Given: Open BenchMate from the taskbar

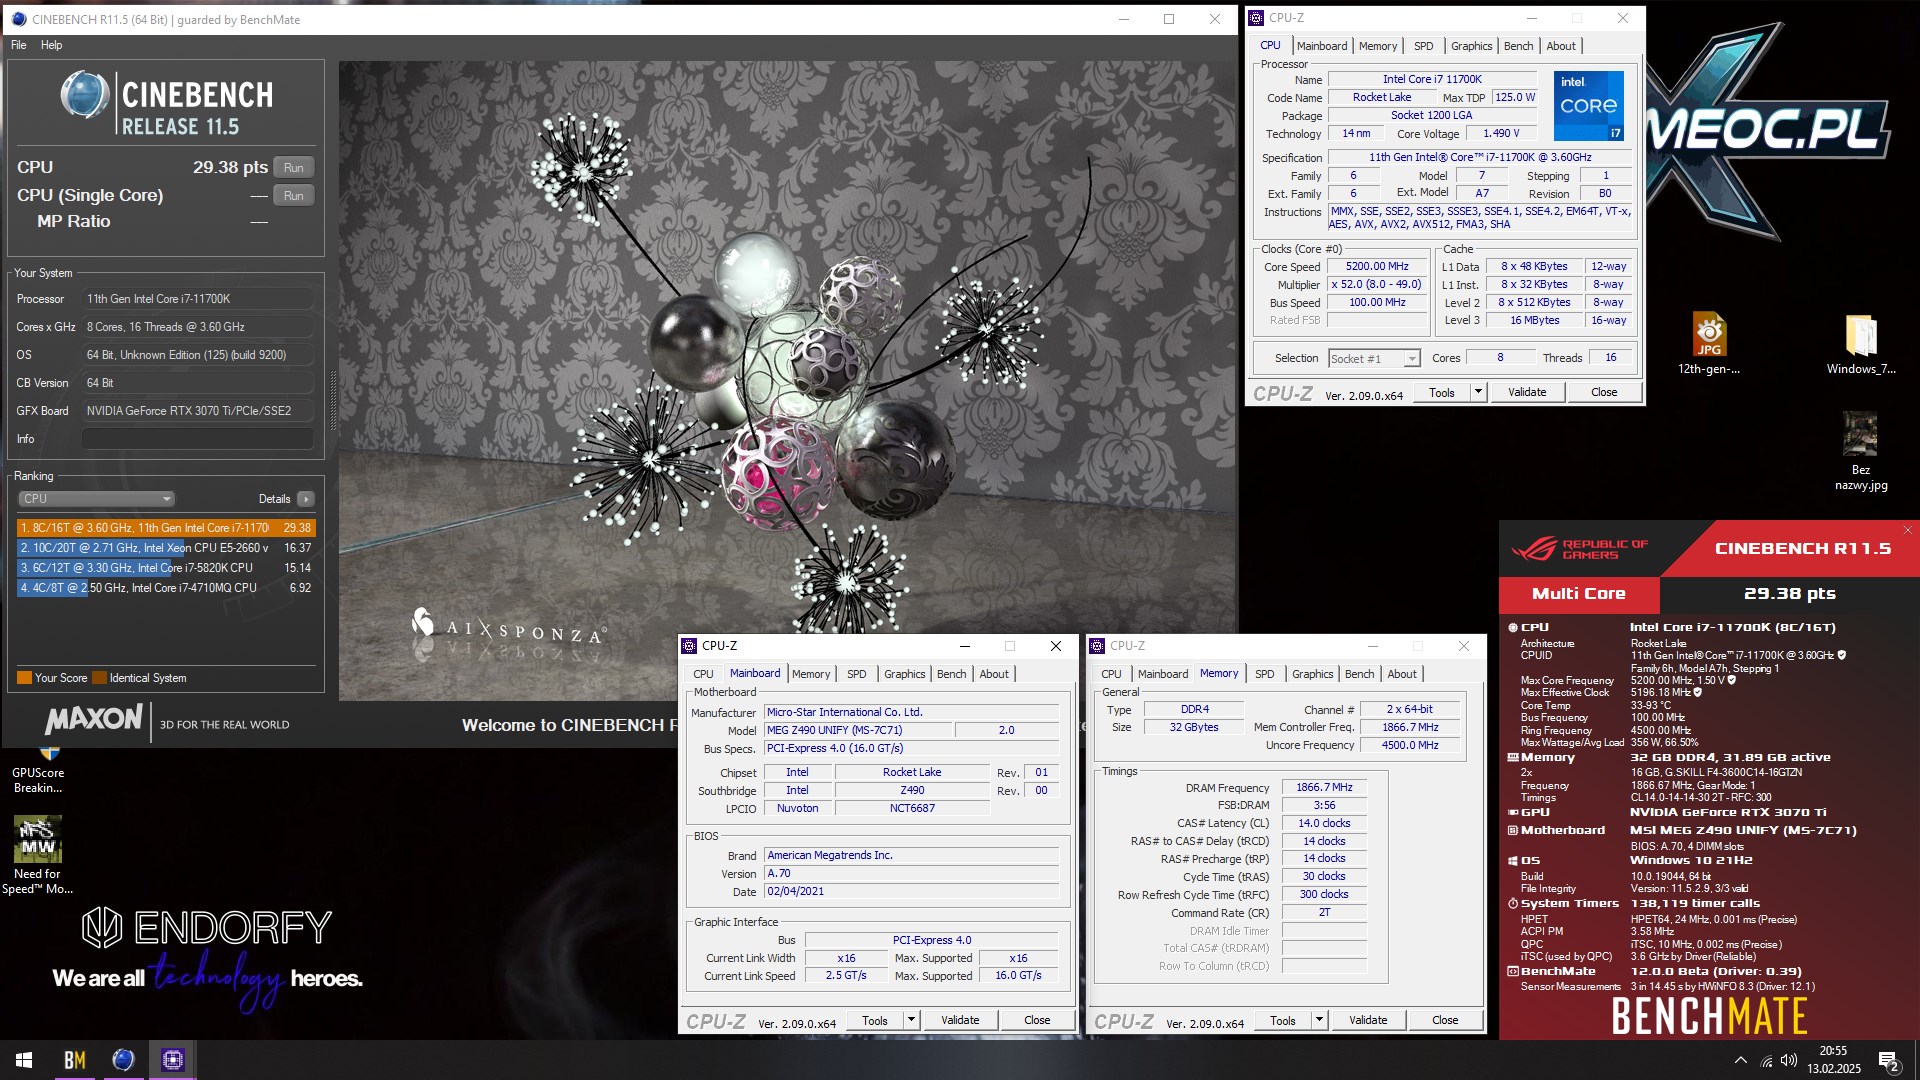Looking at the screenshot, I should 74,1060.
